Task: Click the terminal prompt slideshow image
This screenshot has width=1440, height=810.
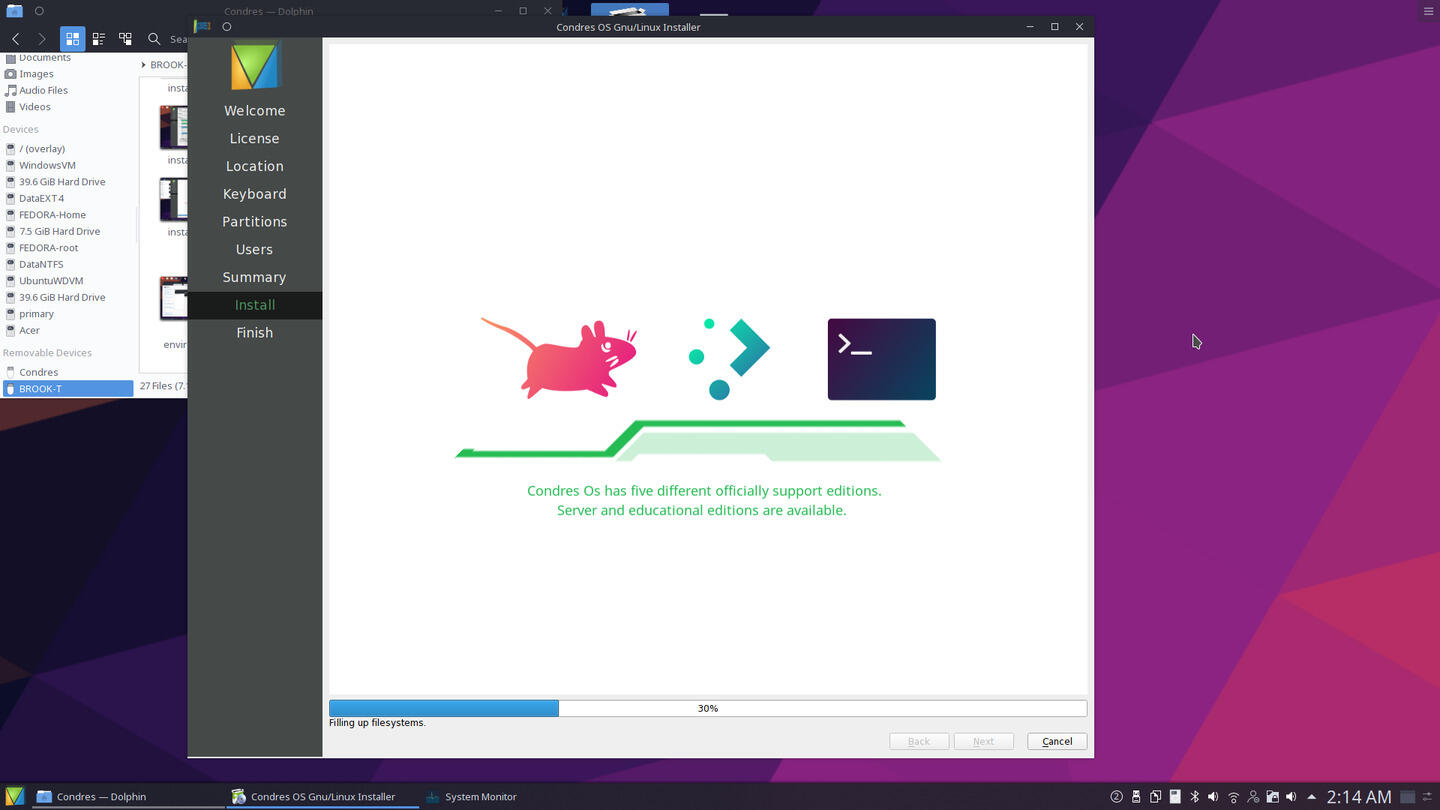Action: click(x=882, y=359)
